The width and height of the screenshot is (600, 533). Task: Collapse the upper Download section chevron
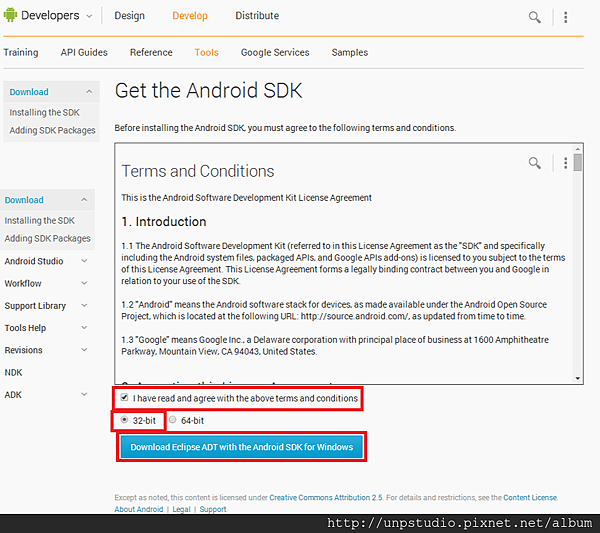click(89, 91)
